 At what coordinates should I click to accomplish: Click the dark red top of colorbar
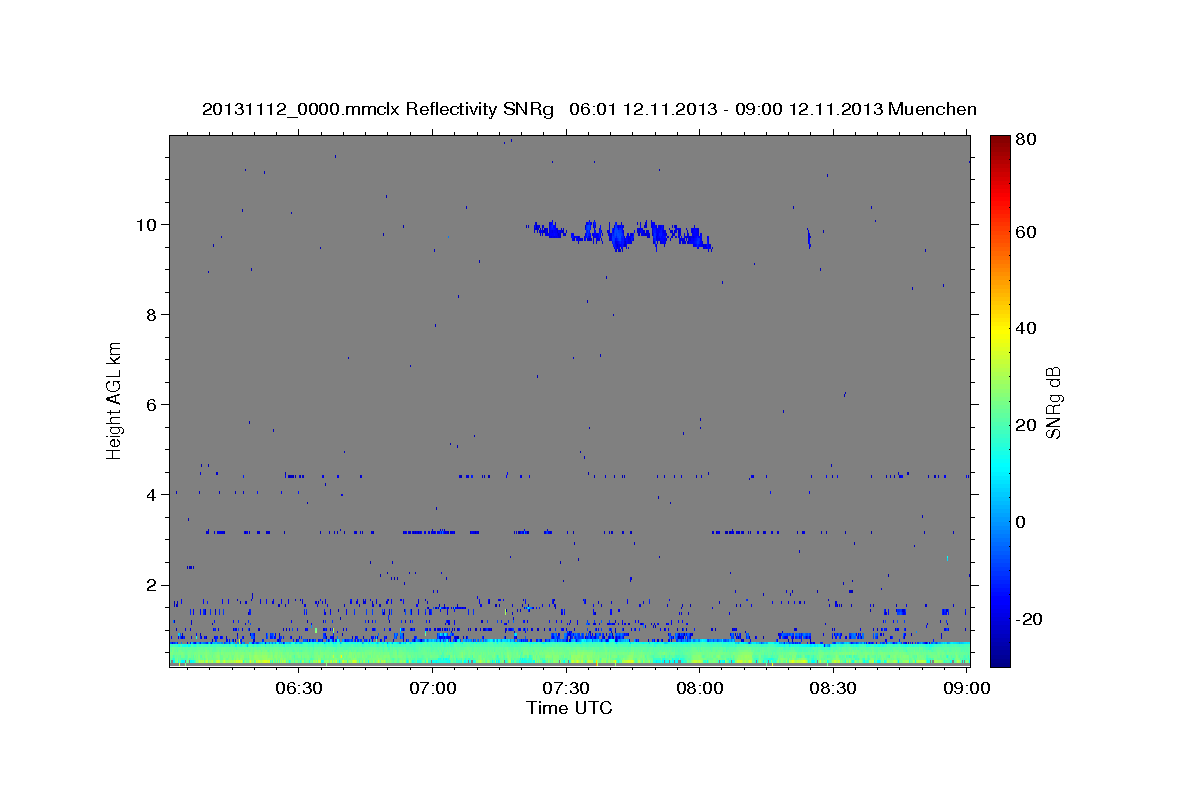1000,142
